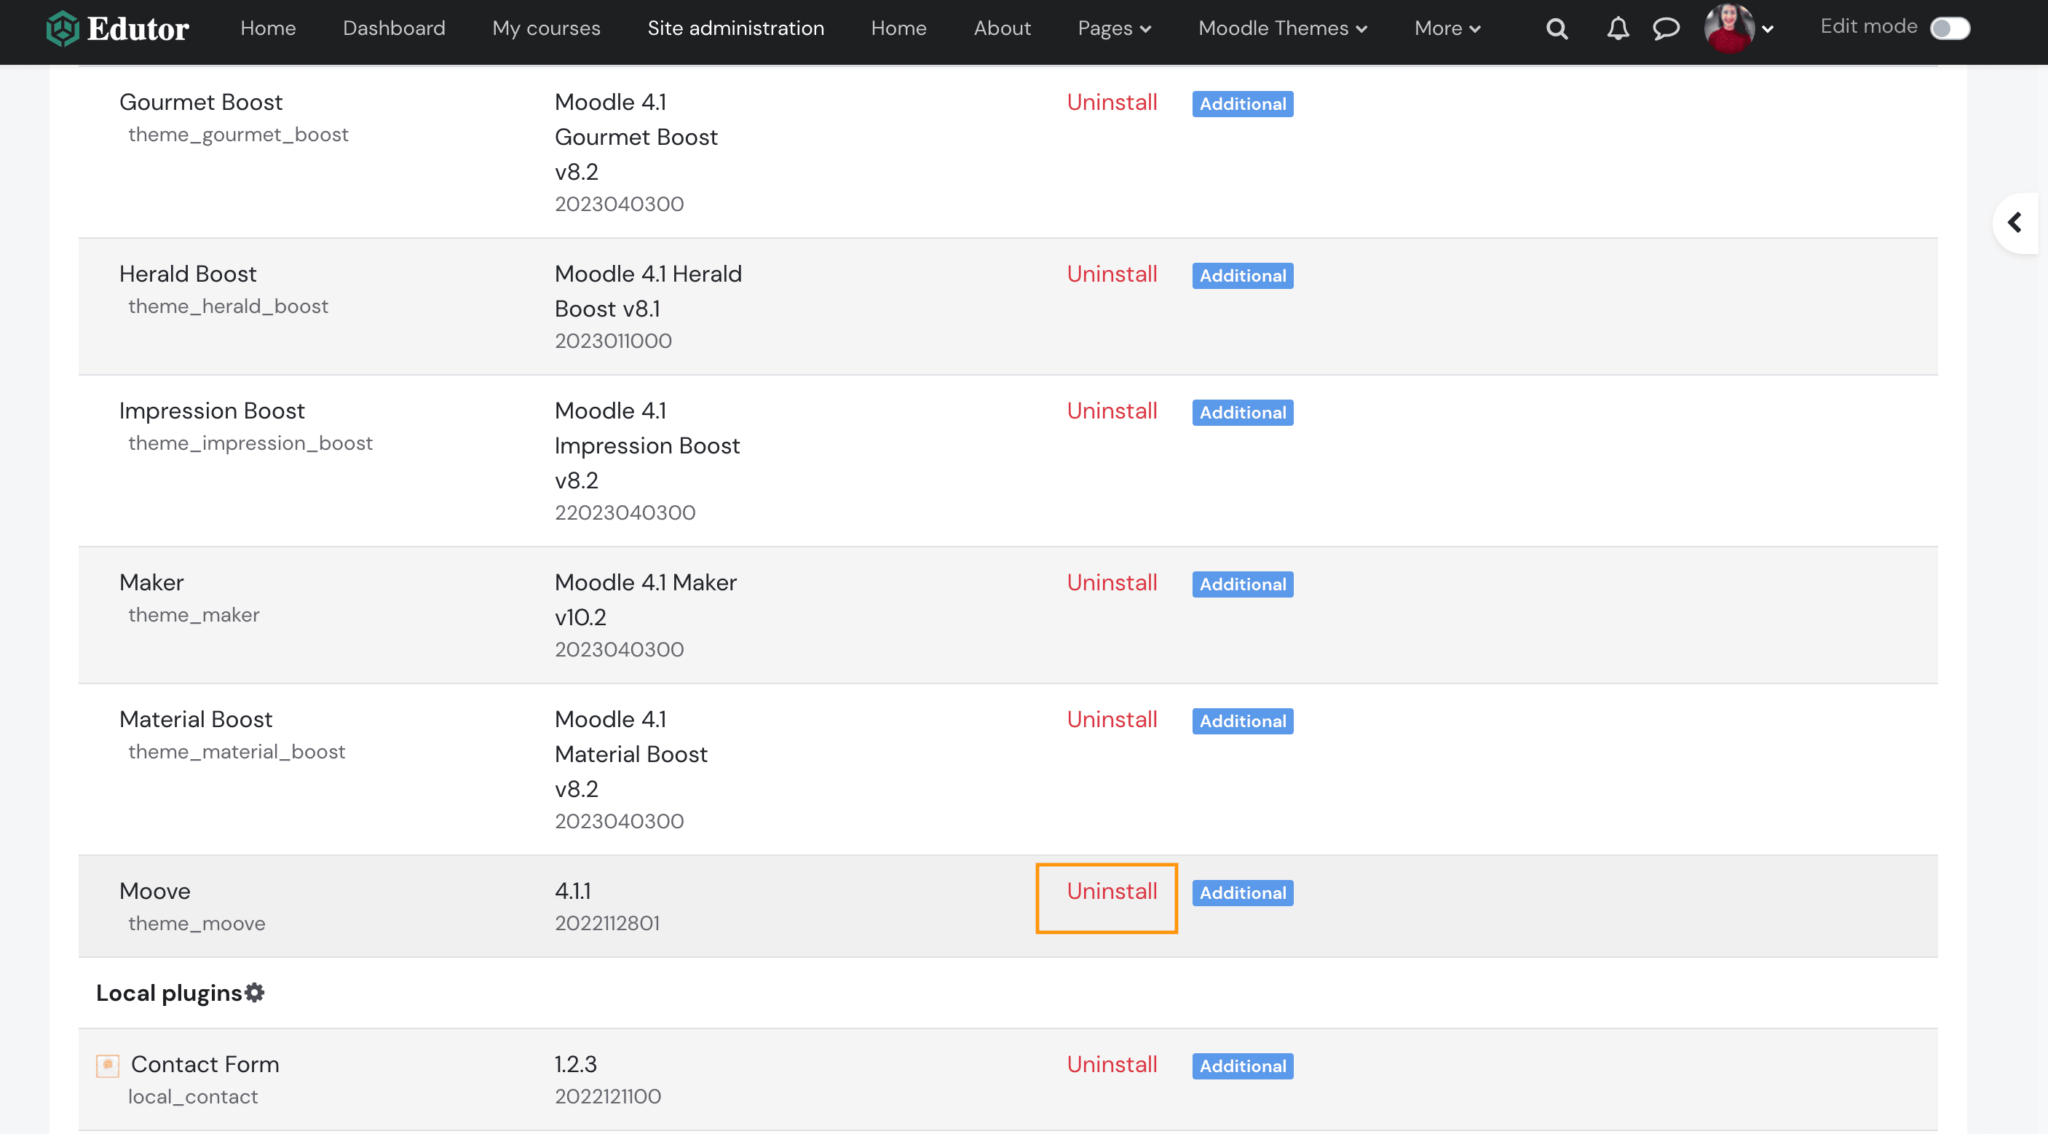Click the Additional badge for Herald Boost

click(1242, 276)
